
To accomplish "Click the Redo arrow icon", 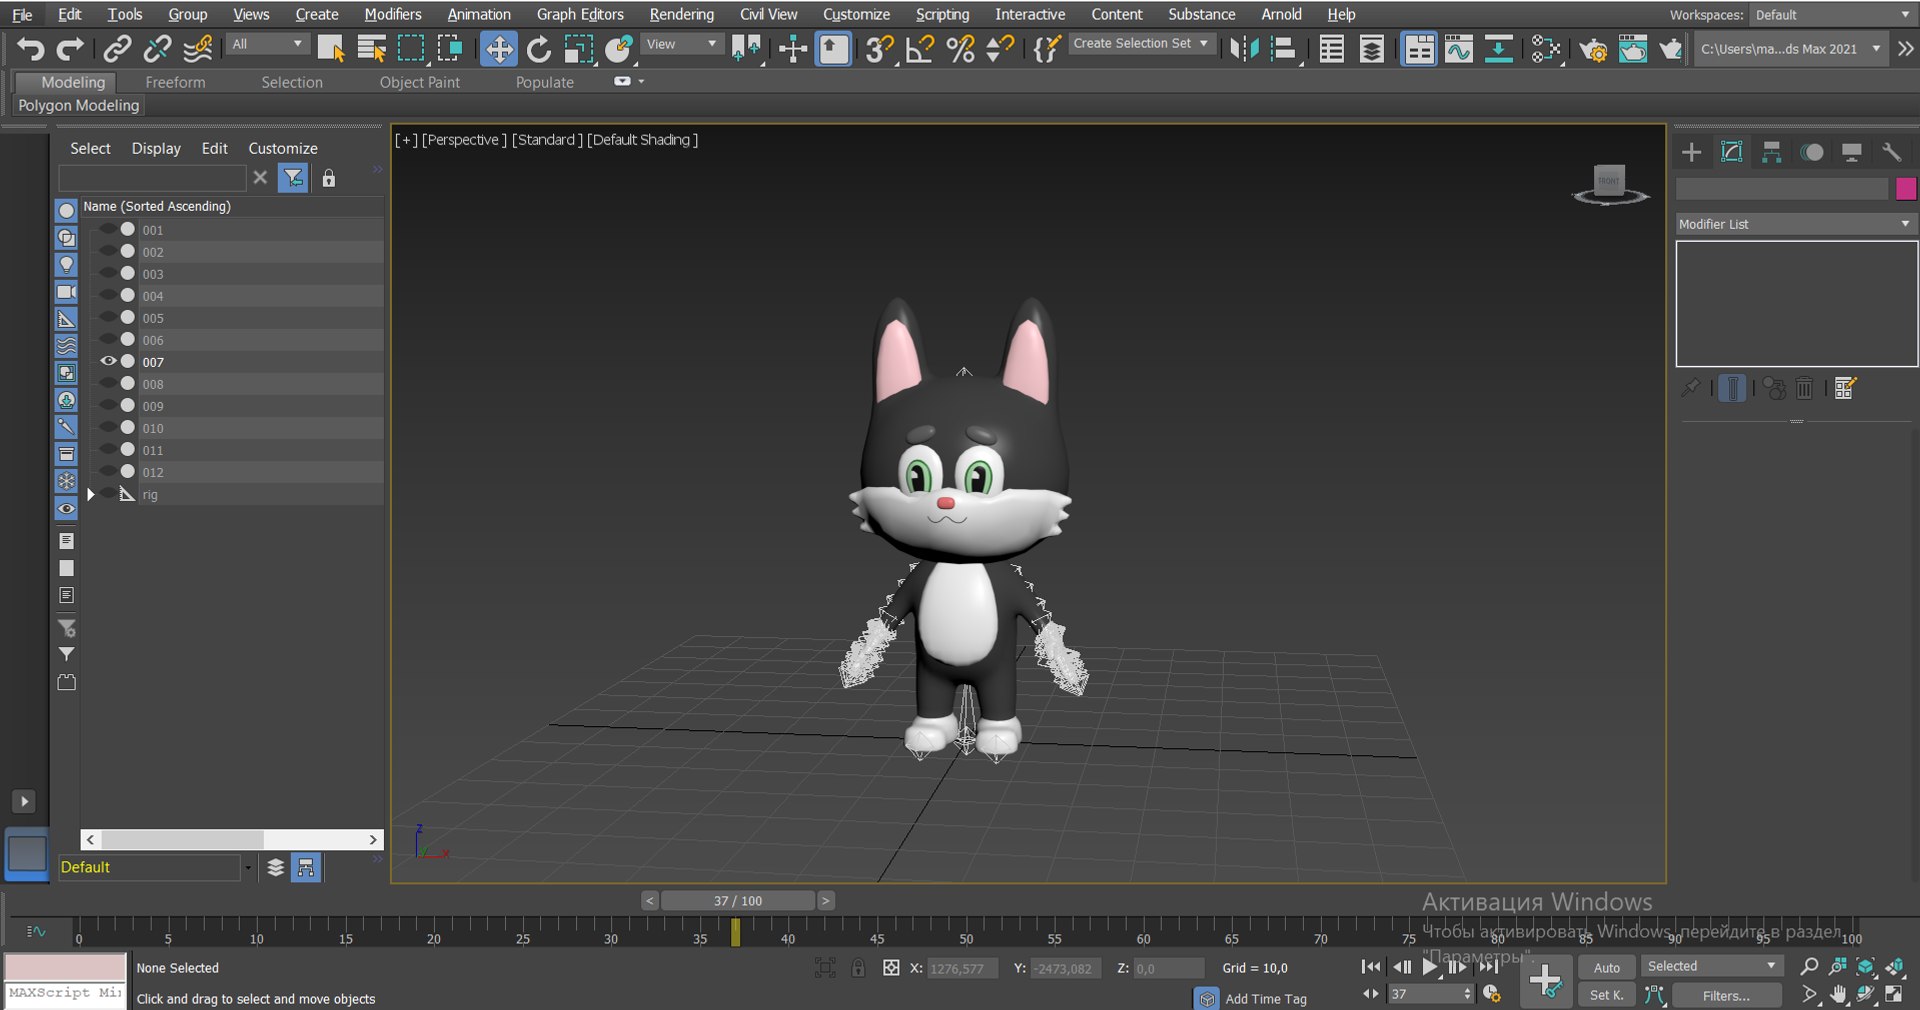I will tap(70, 49).
